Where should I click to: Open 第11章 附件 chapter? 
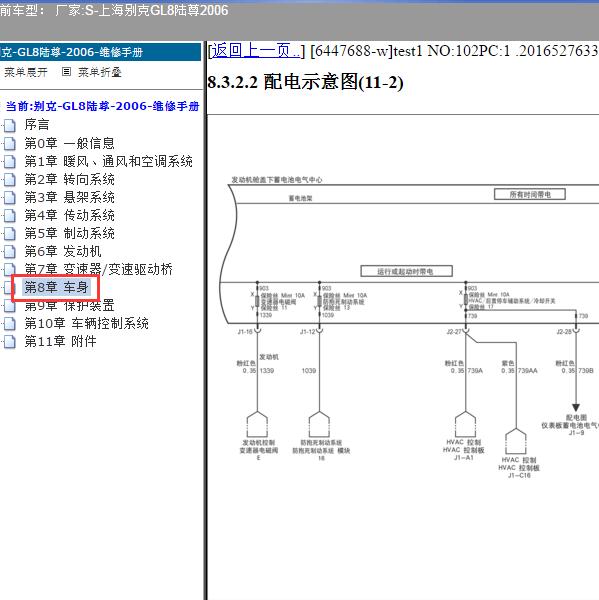[x=60, y=341]
